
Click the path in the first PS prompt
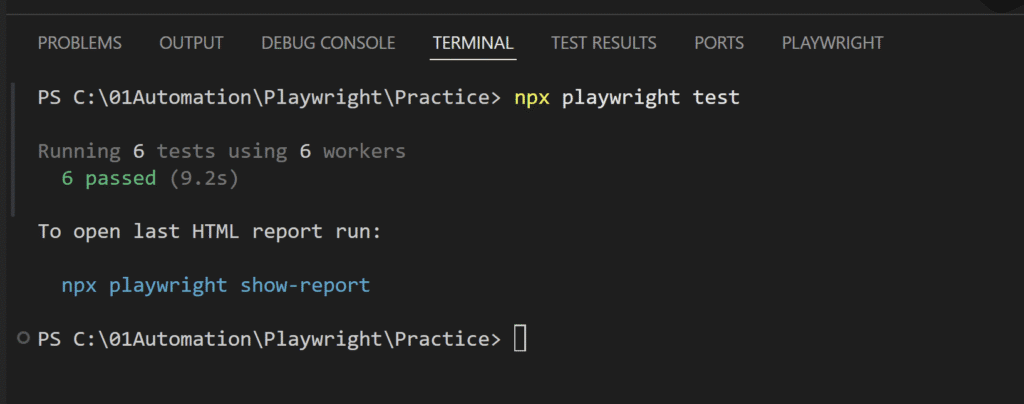281,98
